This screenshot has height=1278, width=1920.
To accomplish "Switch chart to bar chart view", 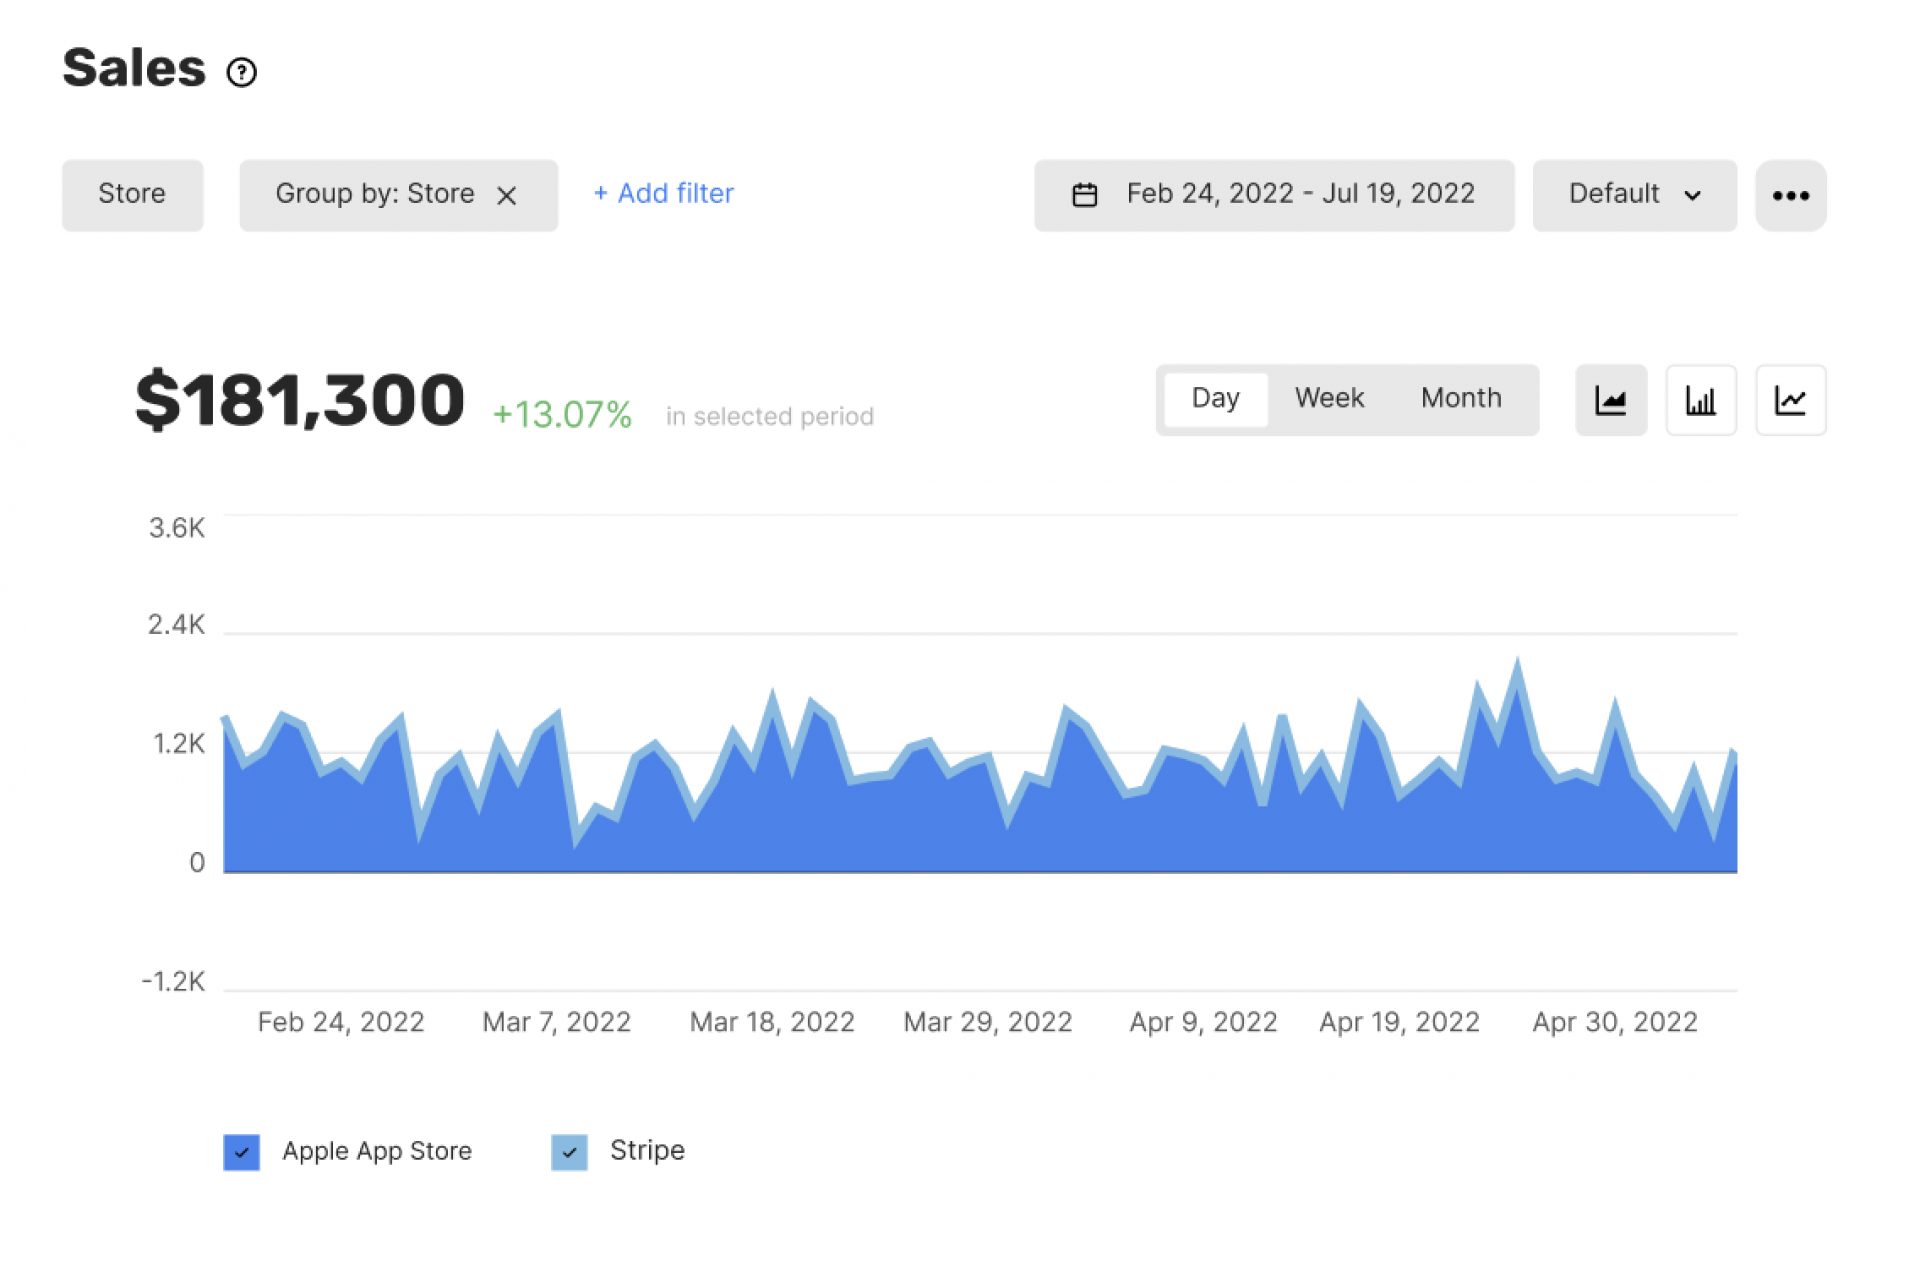I will tap(1700, 399).
